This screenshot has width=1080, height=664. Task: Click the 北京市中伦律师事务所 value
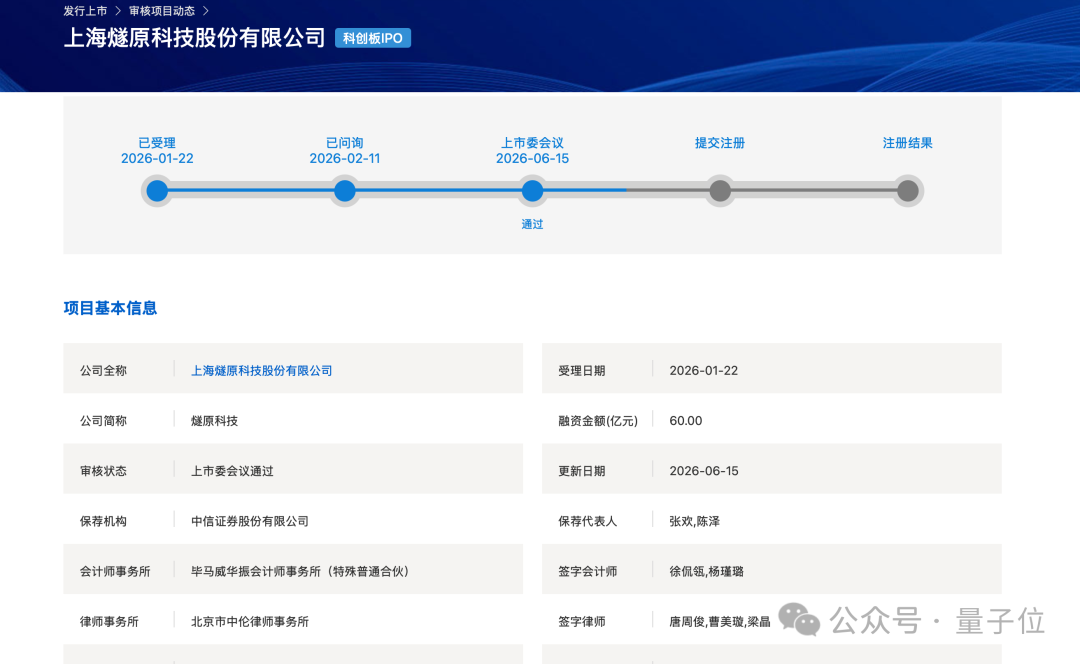(250, 622)
